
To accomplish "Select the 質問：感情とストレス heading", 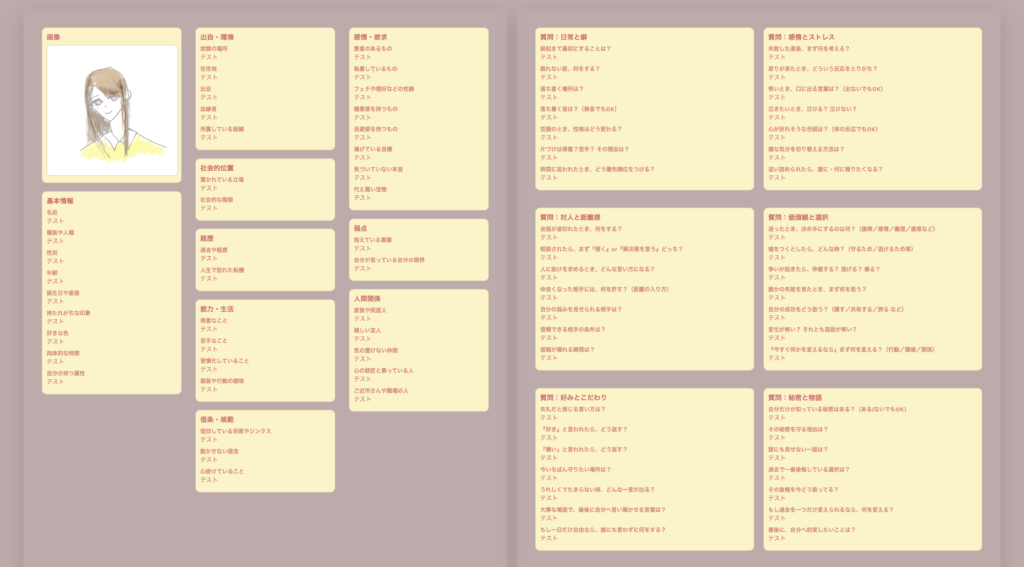I will pyautogui.click(x=801, y=37).
